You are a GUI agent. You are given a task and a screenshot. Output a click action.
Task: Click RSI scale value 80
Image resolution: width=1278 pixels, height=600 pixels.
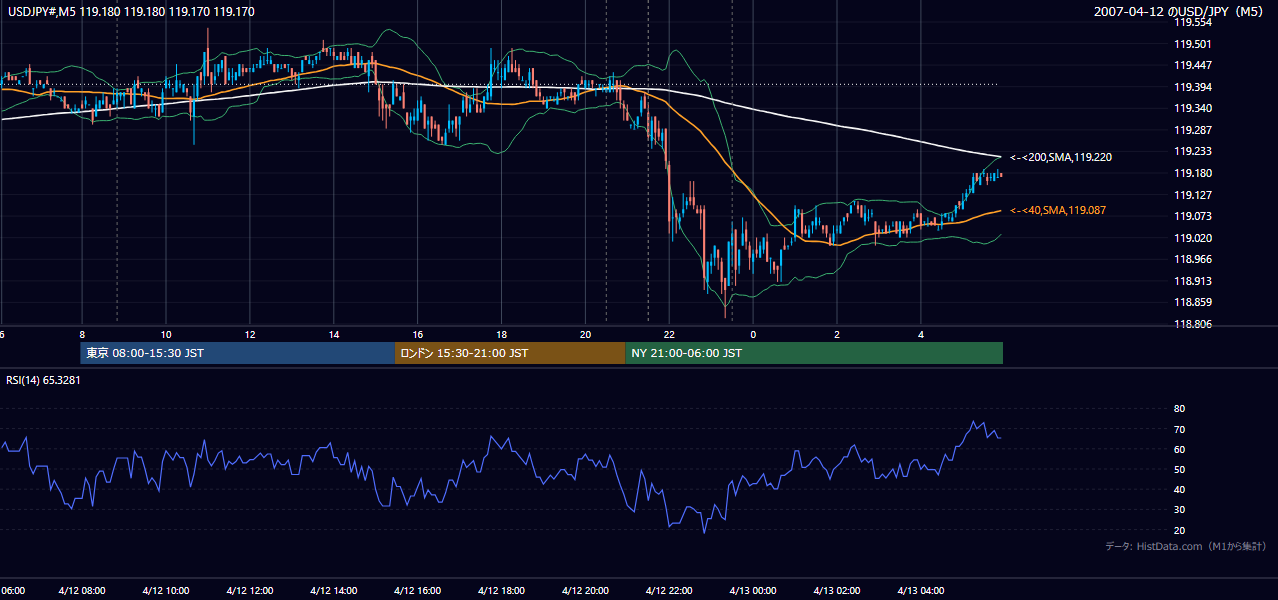(1179, 409)
